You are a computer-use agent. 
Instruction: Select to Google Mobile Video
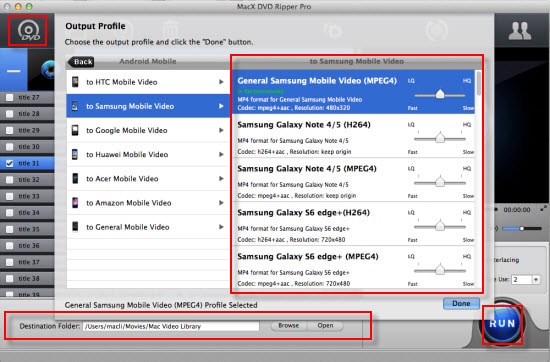148,130
